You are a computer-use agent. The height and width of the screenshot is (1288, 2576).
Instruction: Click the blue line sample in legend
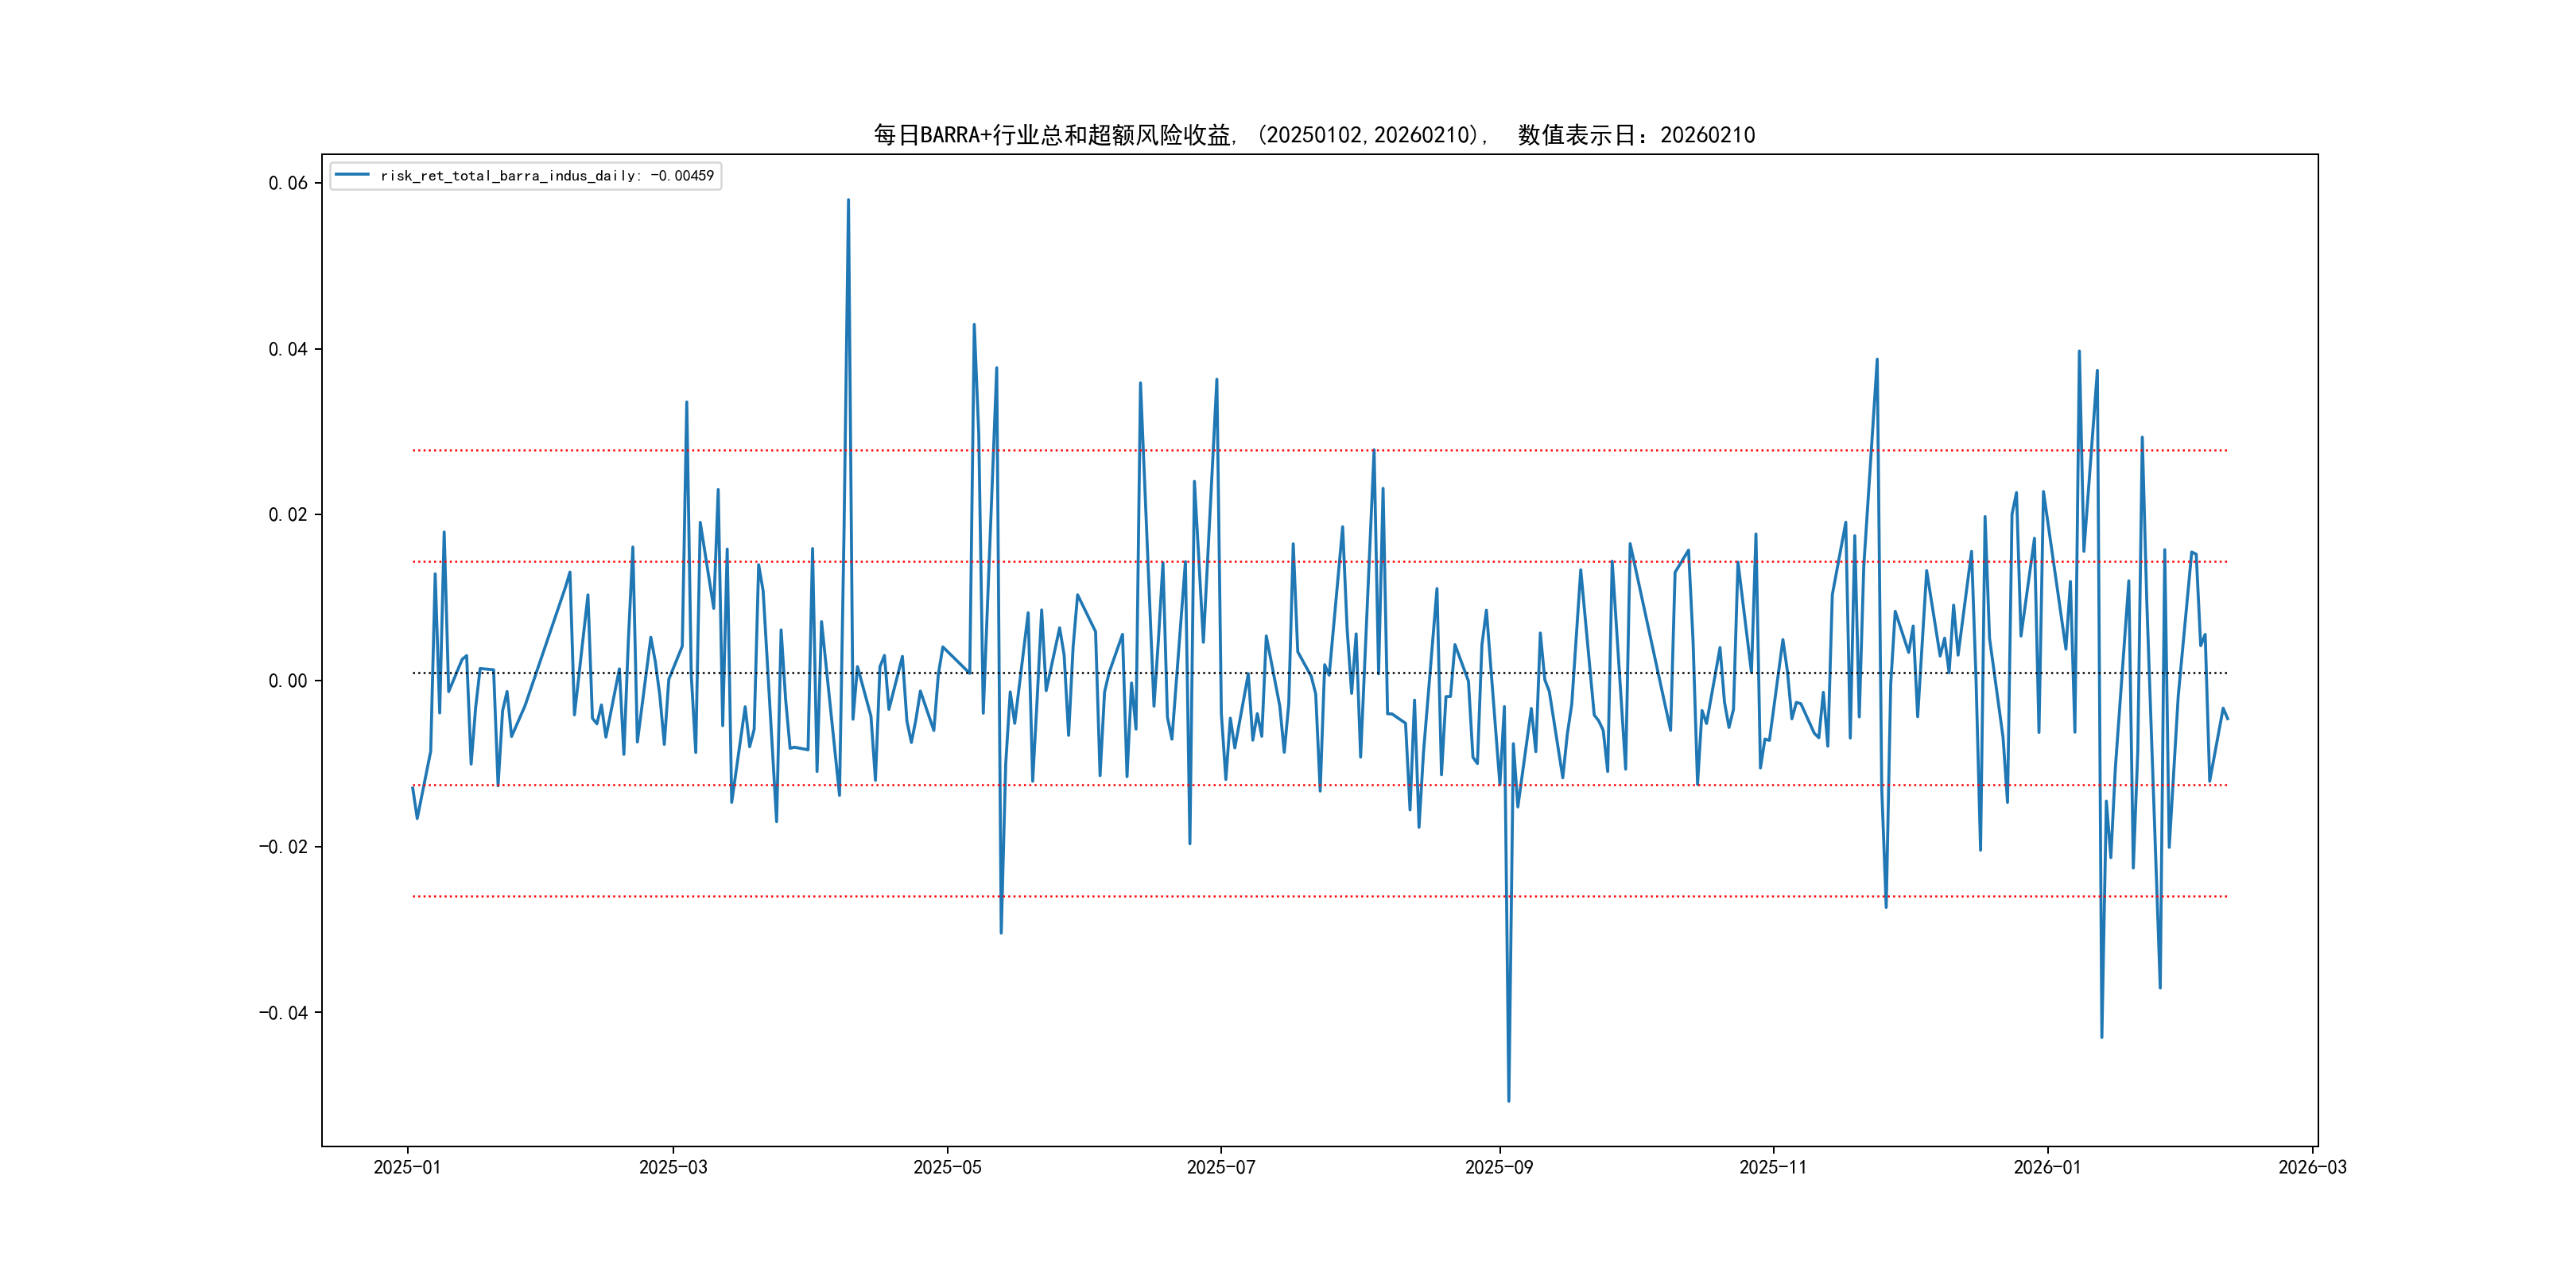pos(351,175)
